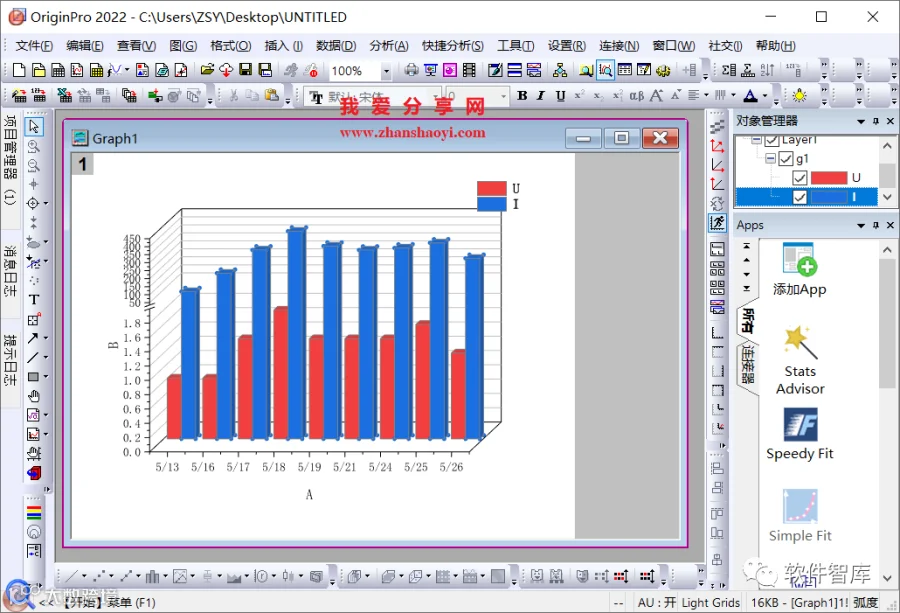Open the 消息日志 side tab
Image resolution: width=900 pixels, height=613 pixels.
coord(10,270)
